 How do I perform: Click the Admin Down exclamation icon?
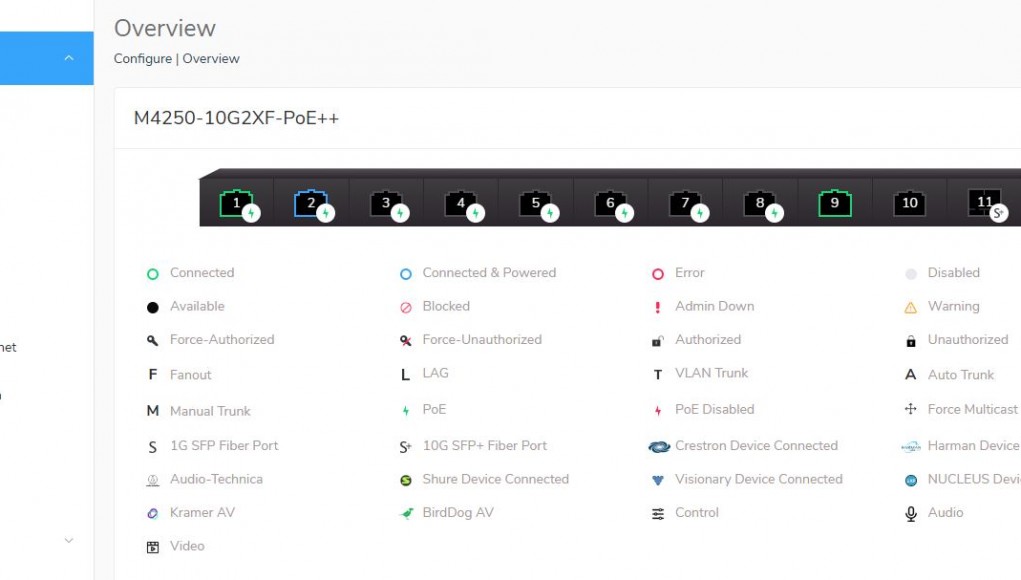(658, 307)
